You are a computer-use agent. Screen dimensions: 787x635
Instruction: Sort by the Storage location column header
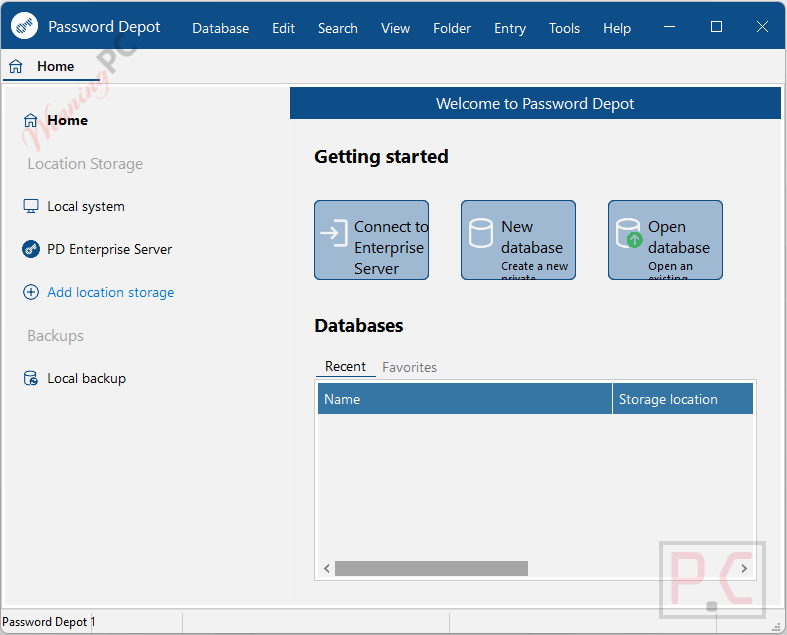coord(683,399)
